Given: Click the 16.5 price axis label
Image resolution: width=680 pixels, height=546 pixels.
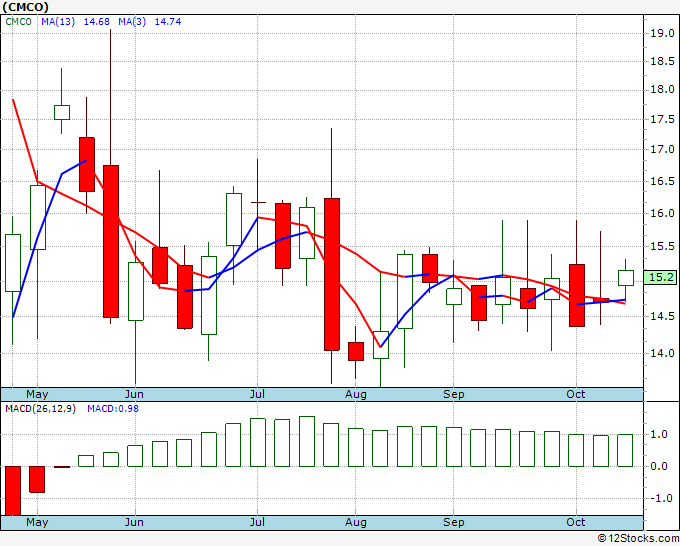Looking at the screenshot, I should pyautogui.click(x=662, y=181).
